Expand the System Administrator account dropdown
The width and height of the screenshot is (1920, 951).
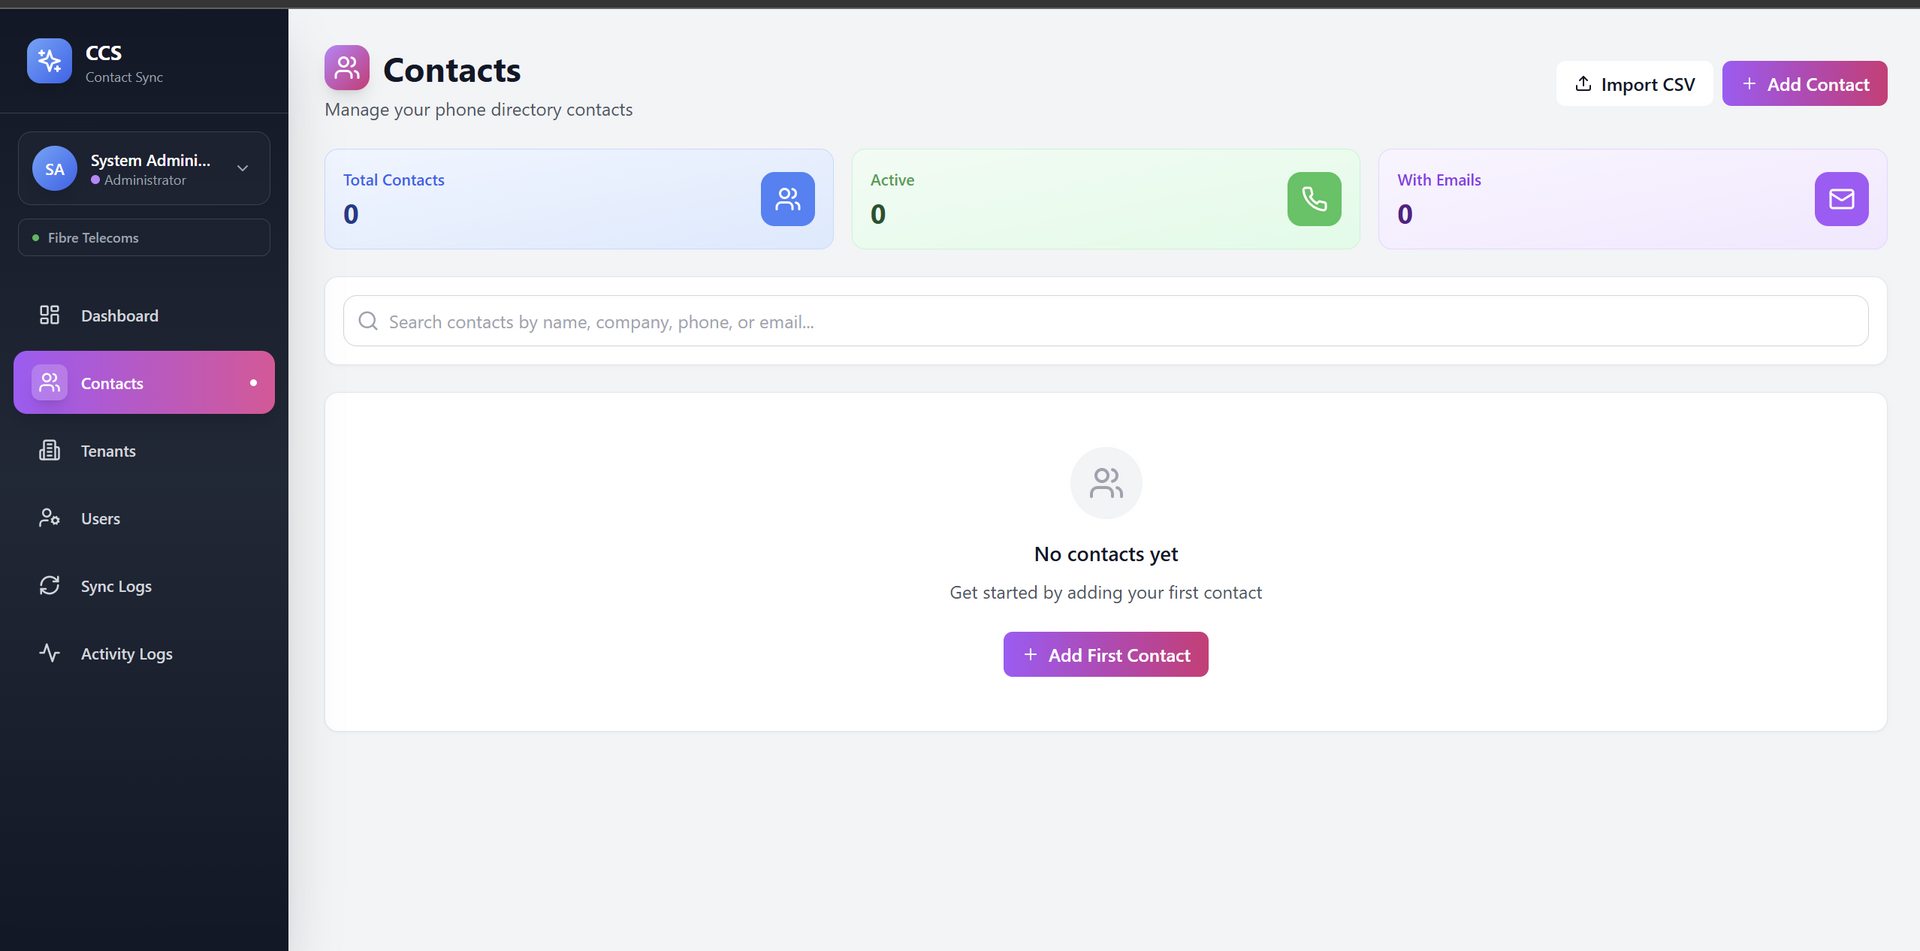click(242, 168)
